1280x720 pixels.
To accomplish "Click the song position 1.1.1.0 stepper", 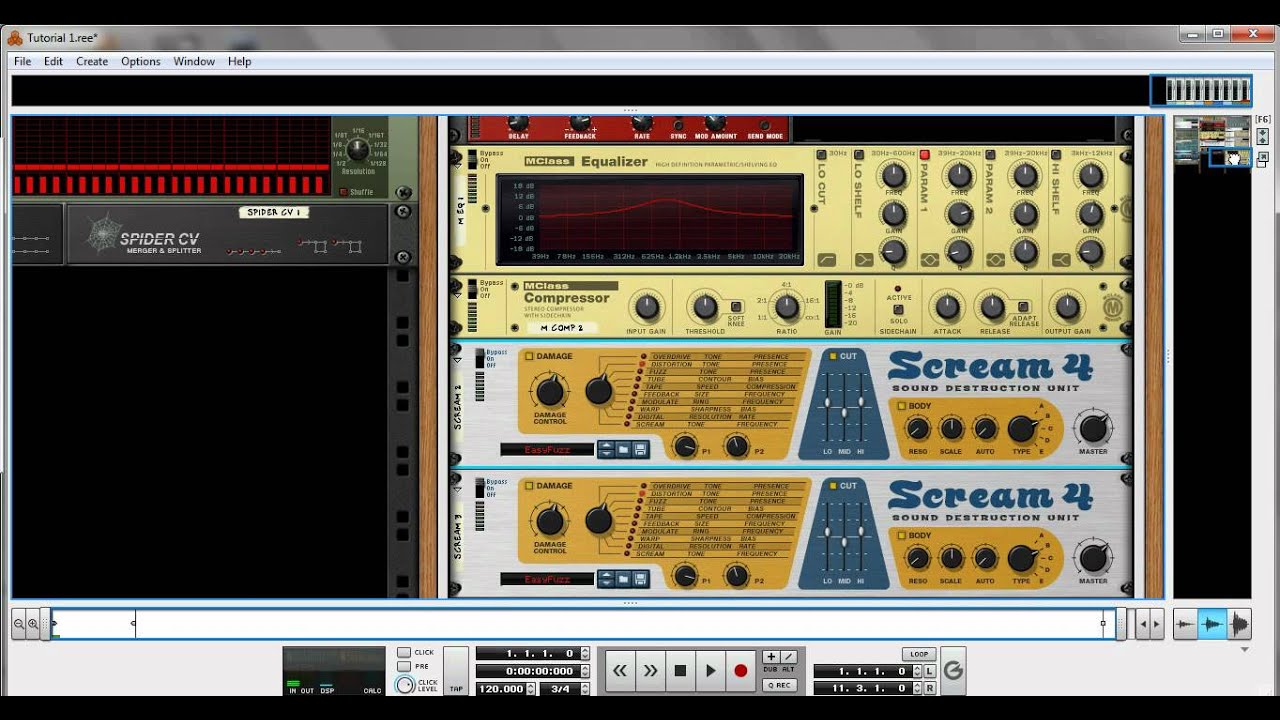I will click(584, 654).
